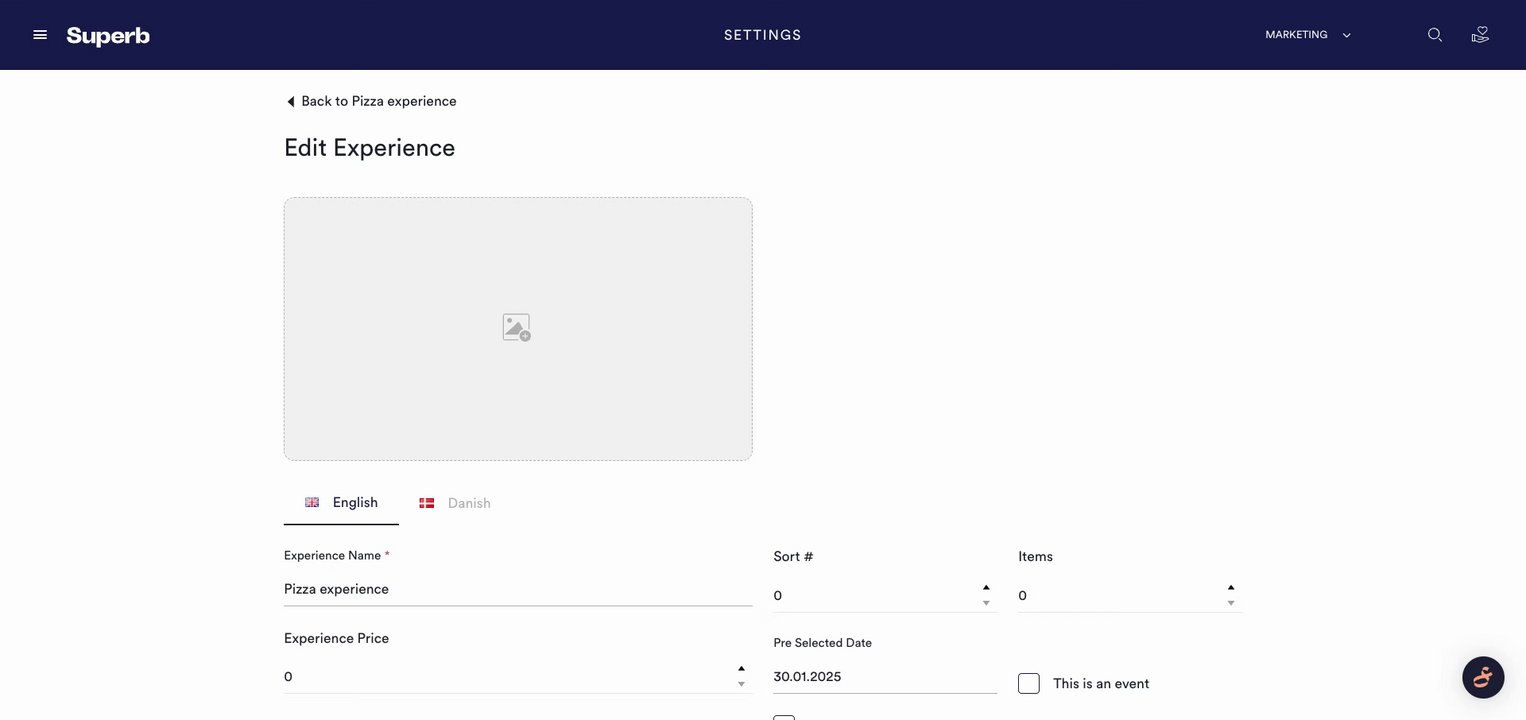Viewport: 1526px width, 720px height.
Task: Decrease the Items value
Action: coord(1231,603)
